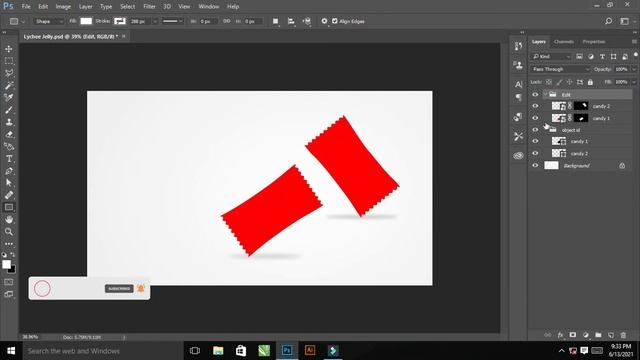640x360 pixels.
Task: Open the shape Stroke color swatch
Action: click(120, 21)
